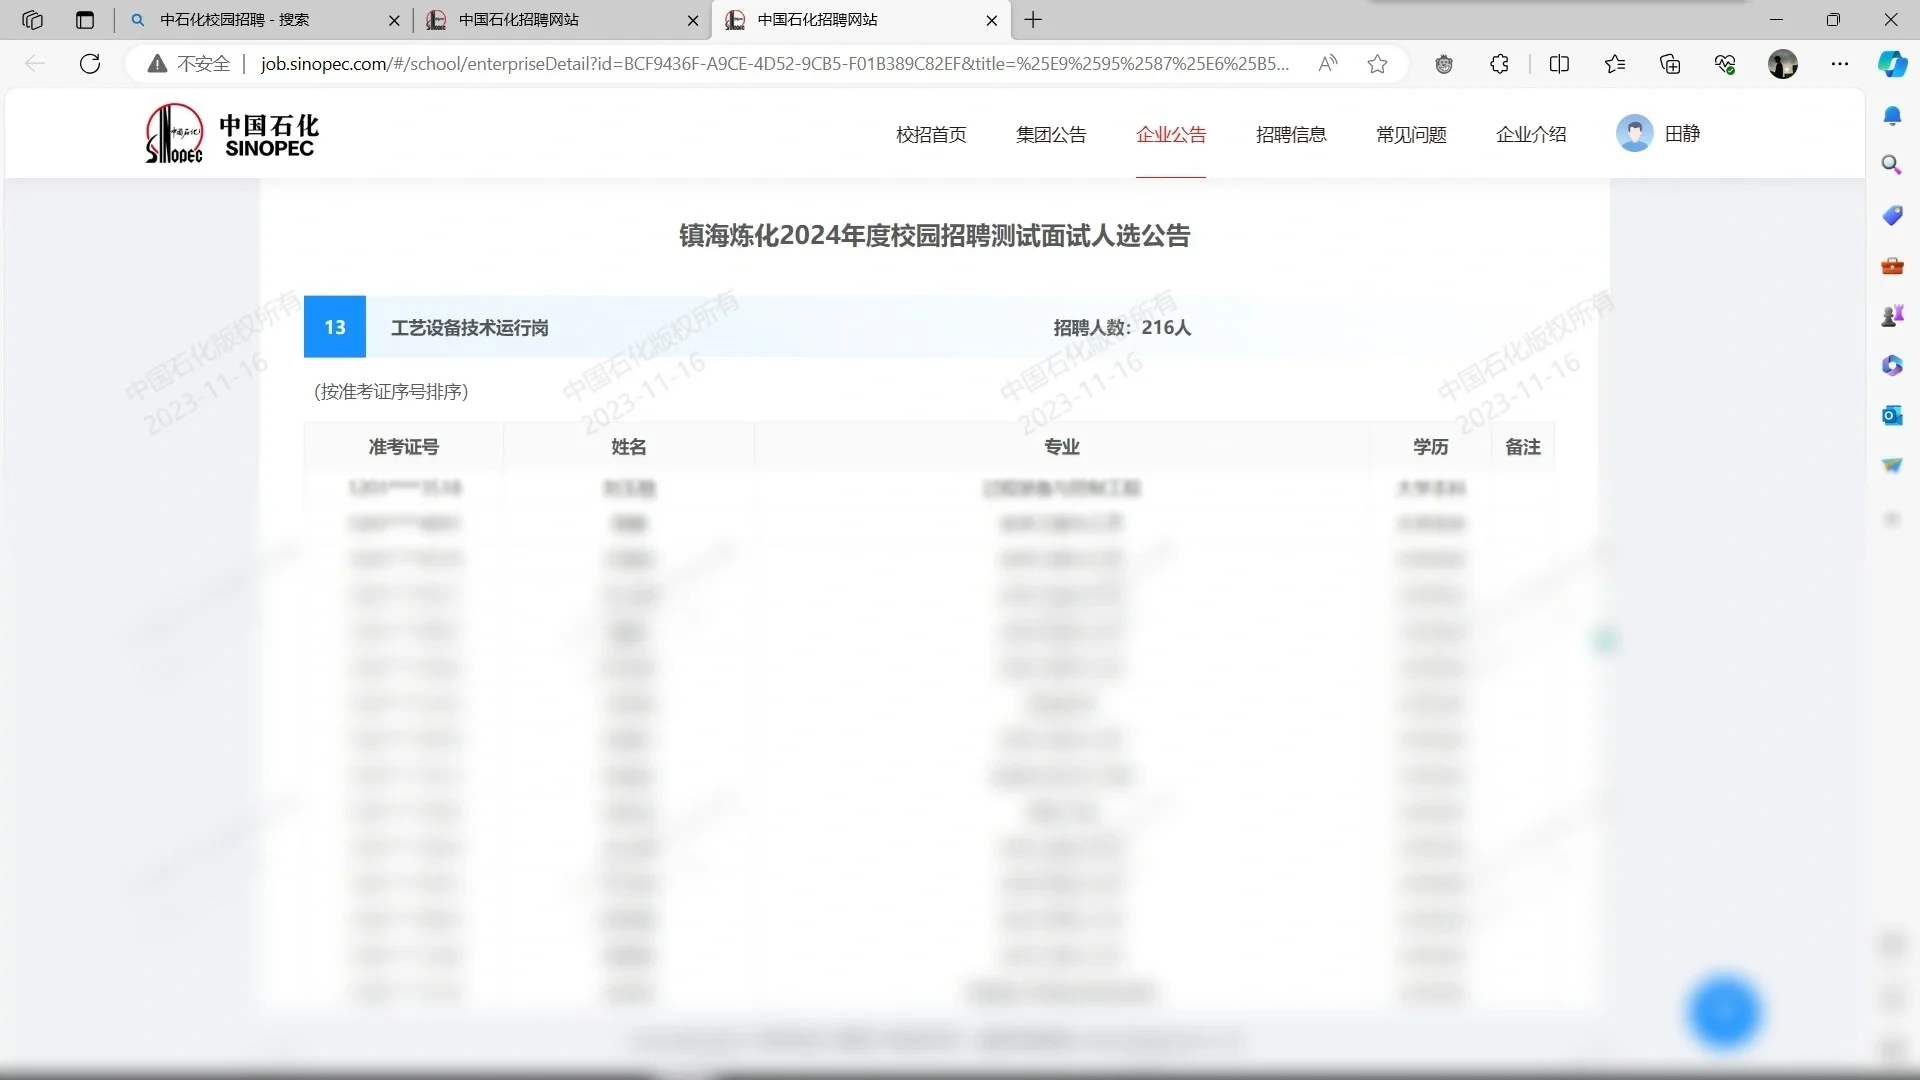Open the Read aloud icon
The height and width of the screenshot is (1080, 1920).
click(x=1328, y=64)
